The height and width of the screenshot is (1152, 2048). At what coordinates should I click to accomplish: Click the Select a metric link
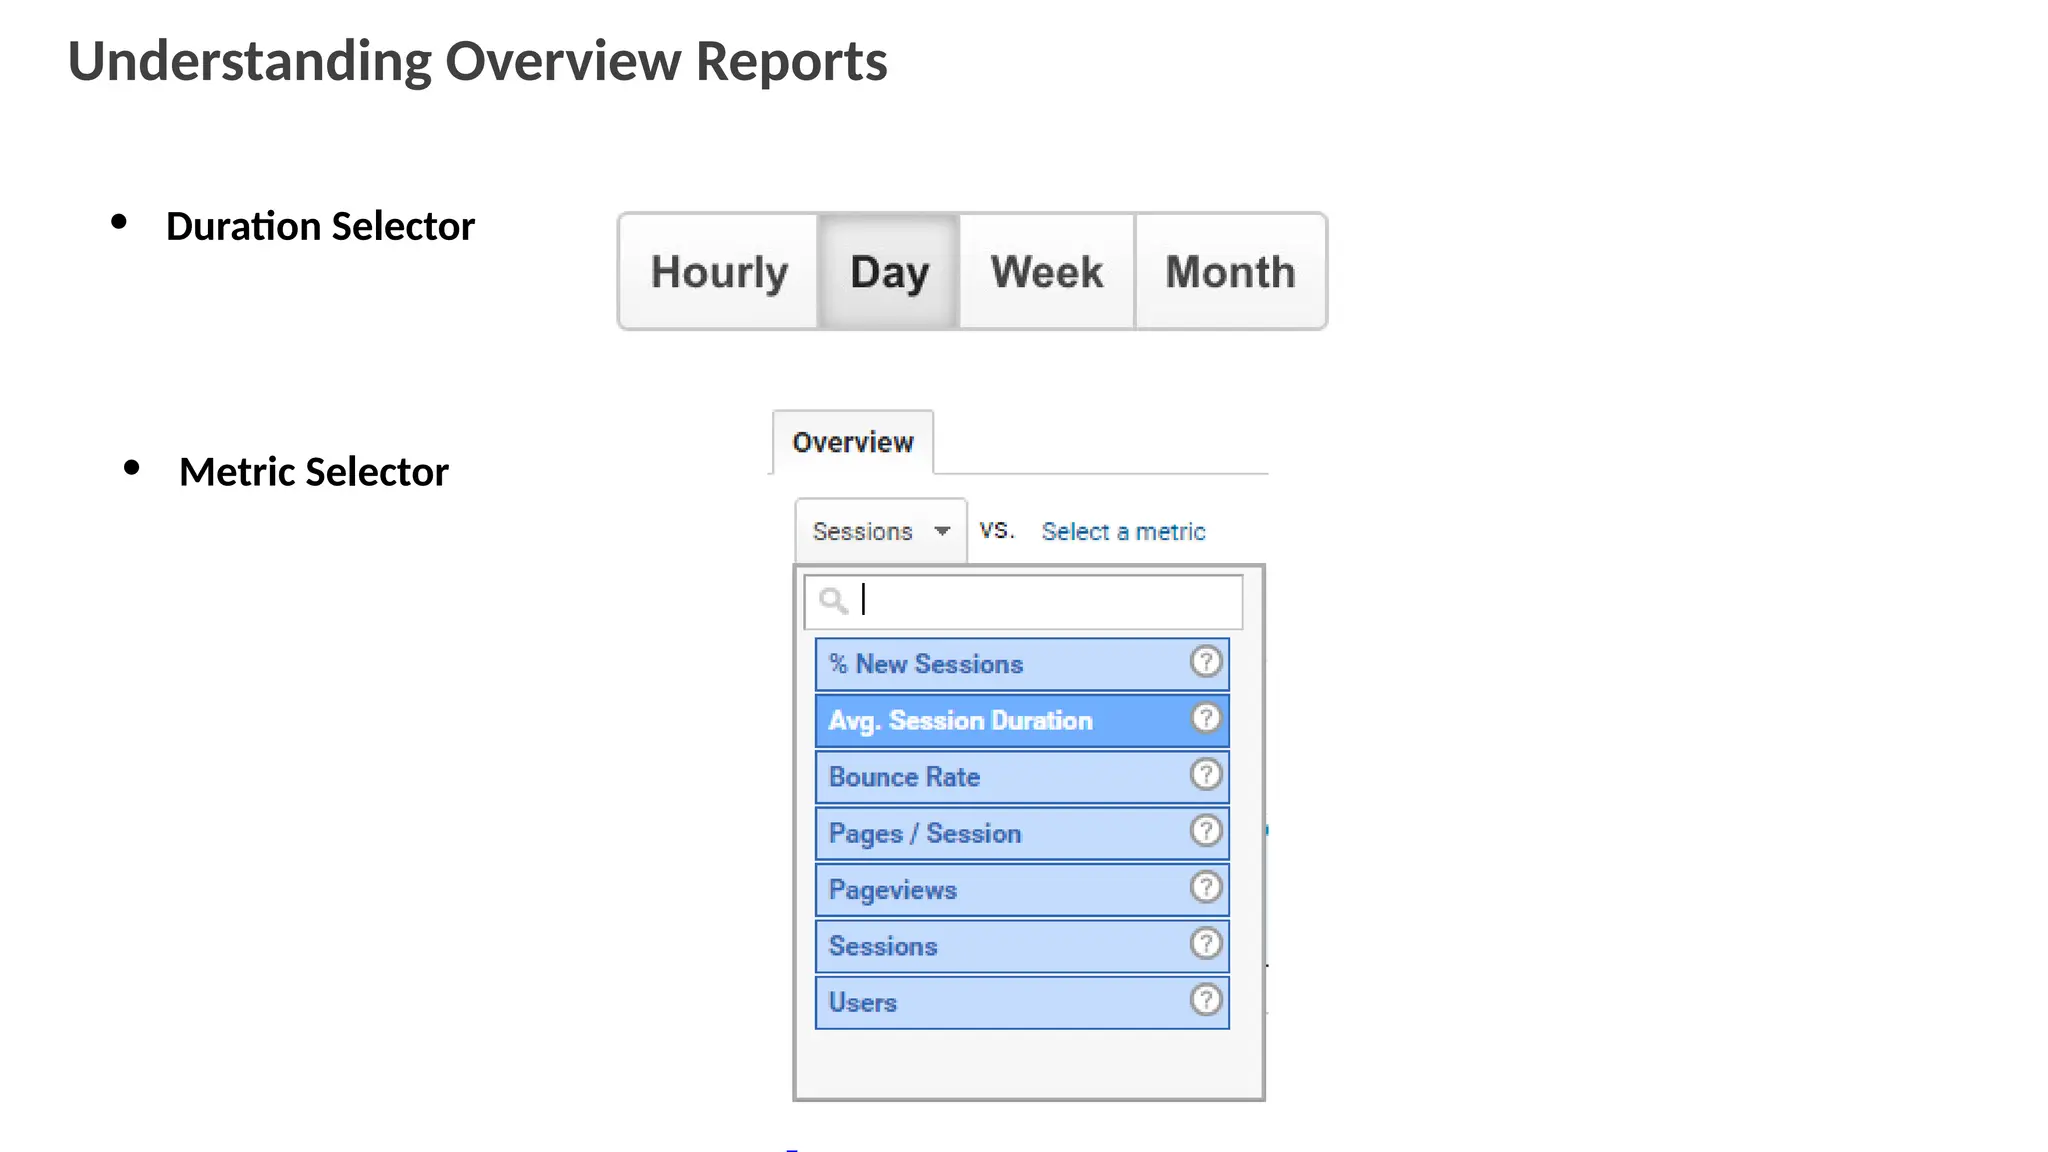(1123, 531)
